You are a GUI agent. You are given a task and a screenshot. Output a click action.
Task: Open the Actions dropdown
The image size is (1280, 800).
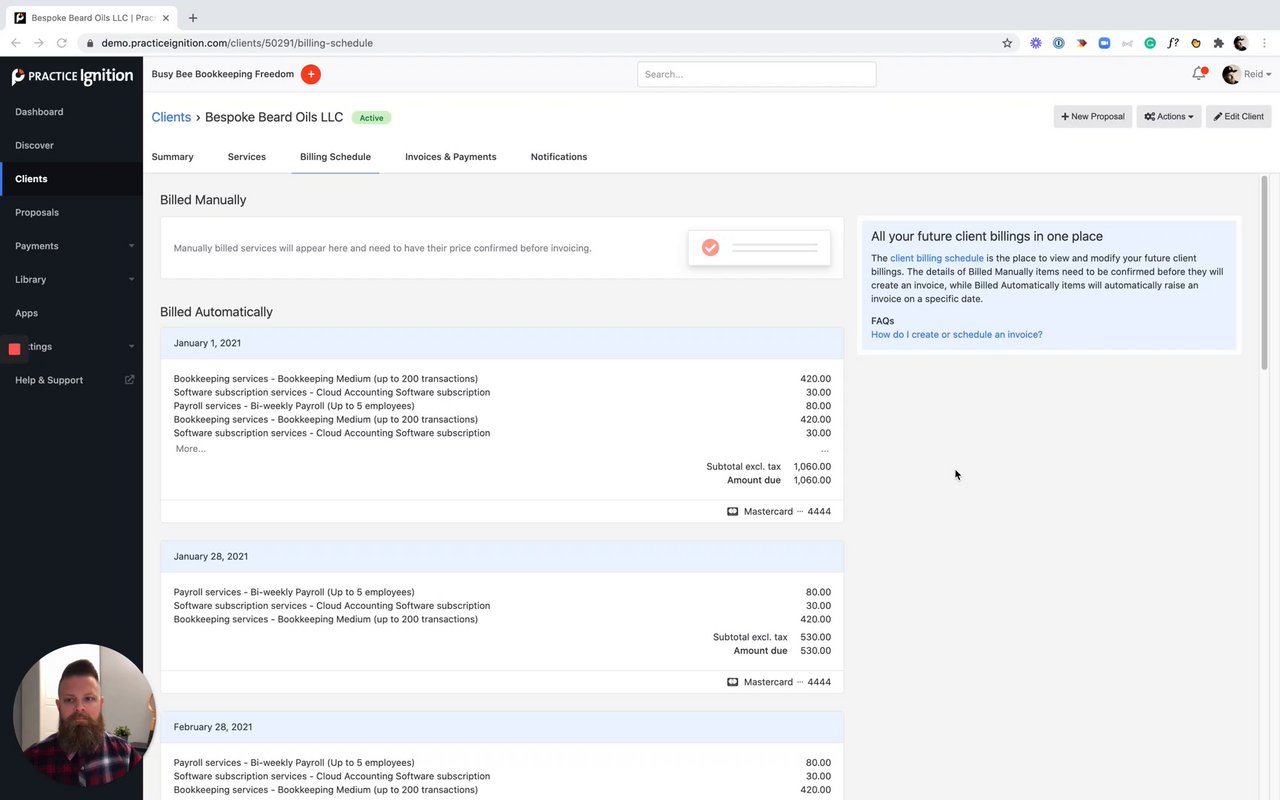1169,117
